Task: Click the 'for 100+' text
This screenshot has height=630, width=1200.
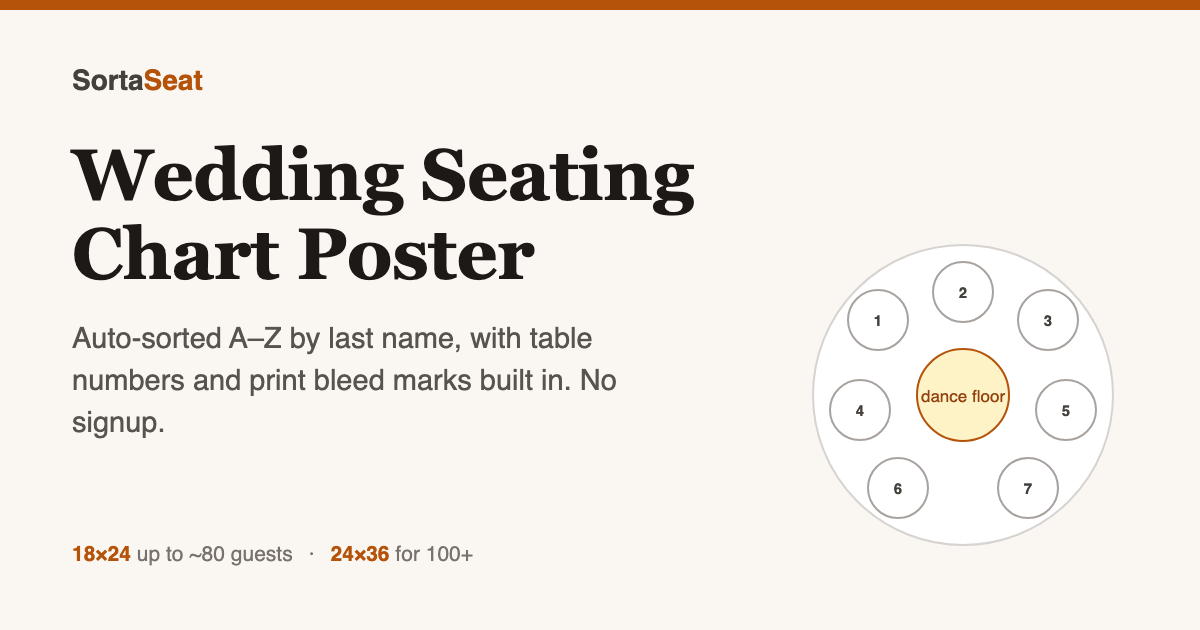Action: click(x=434, y=554)
